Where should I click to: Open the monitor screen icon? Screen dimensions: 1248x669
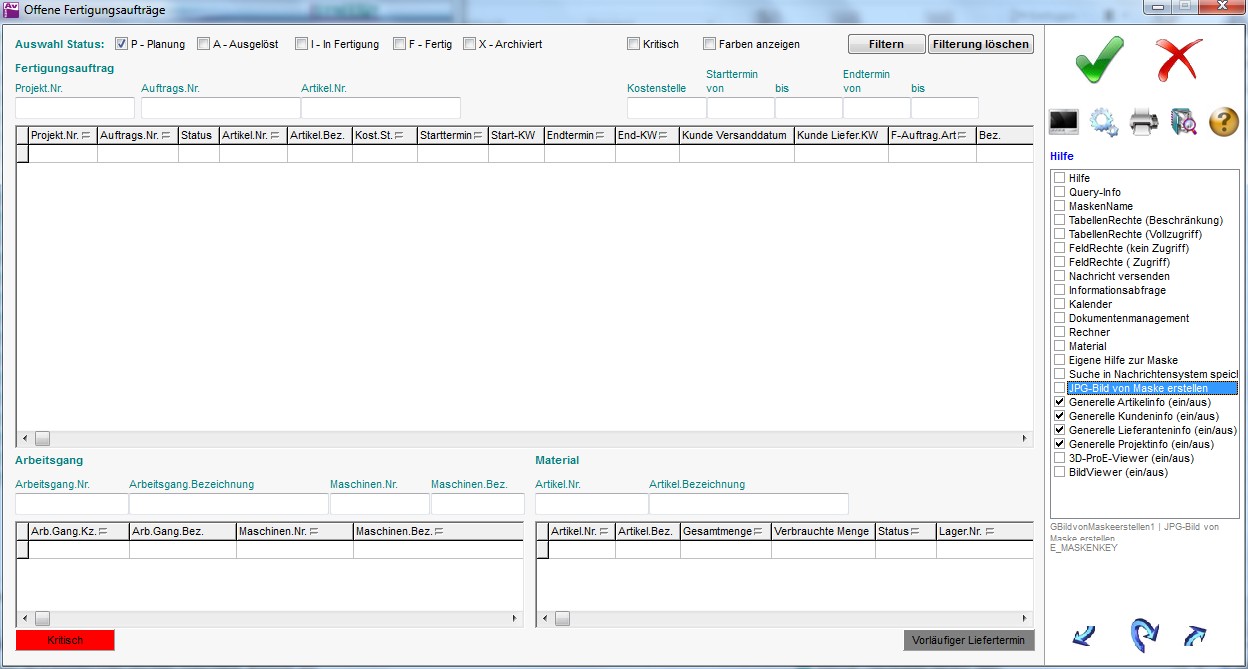[x=1063, y=122]
